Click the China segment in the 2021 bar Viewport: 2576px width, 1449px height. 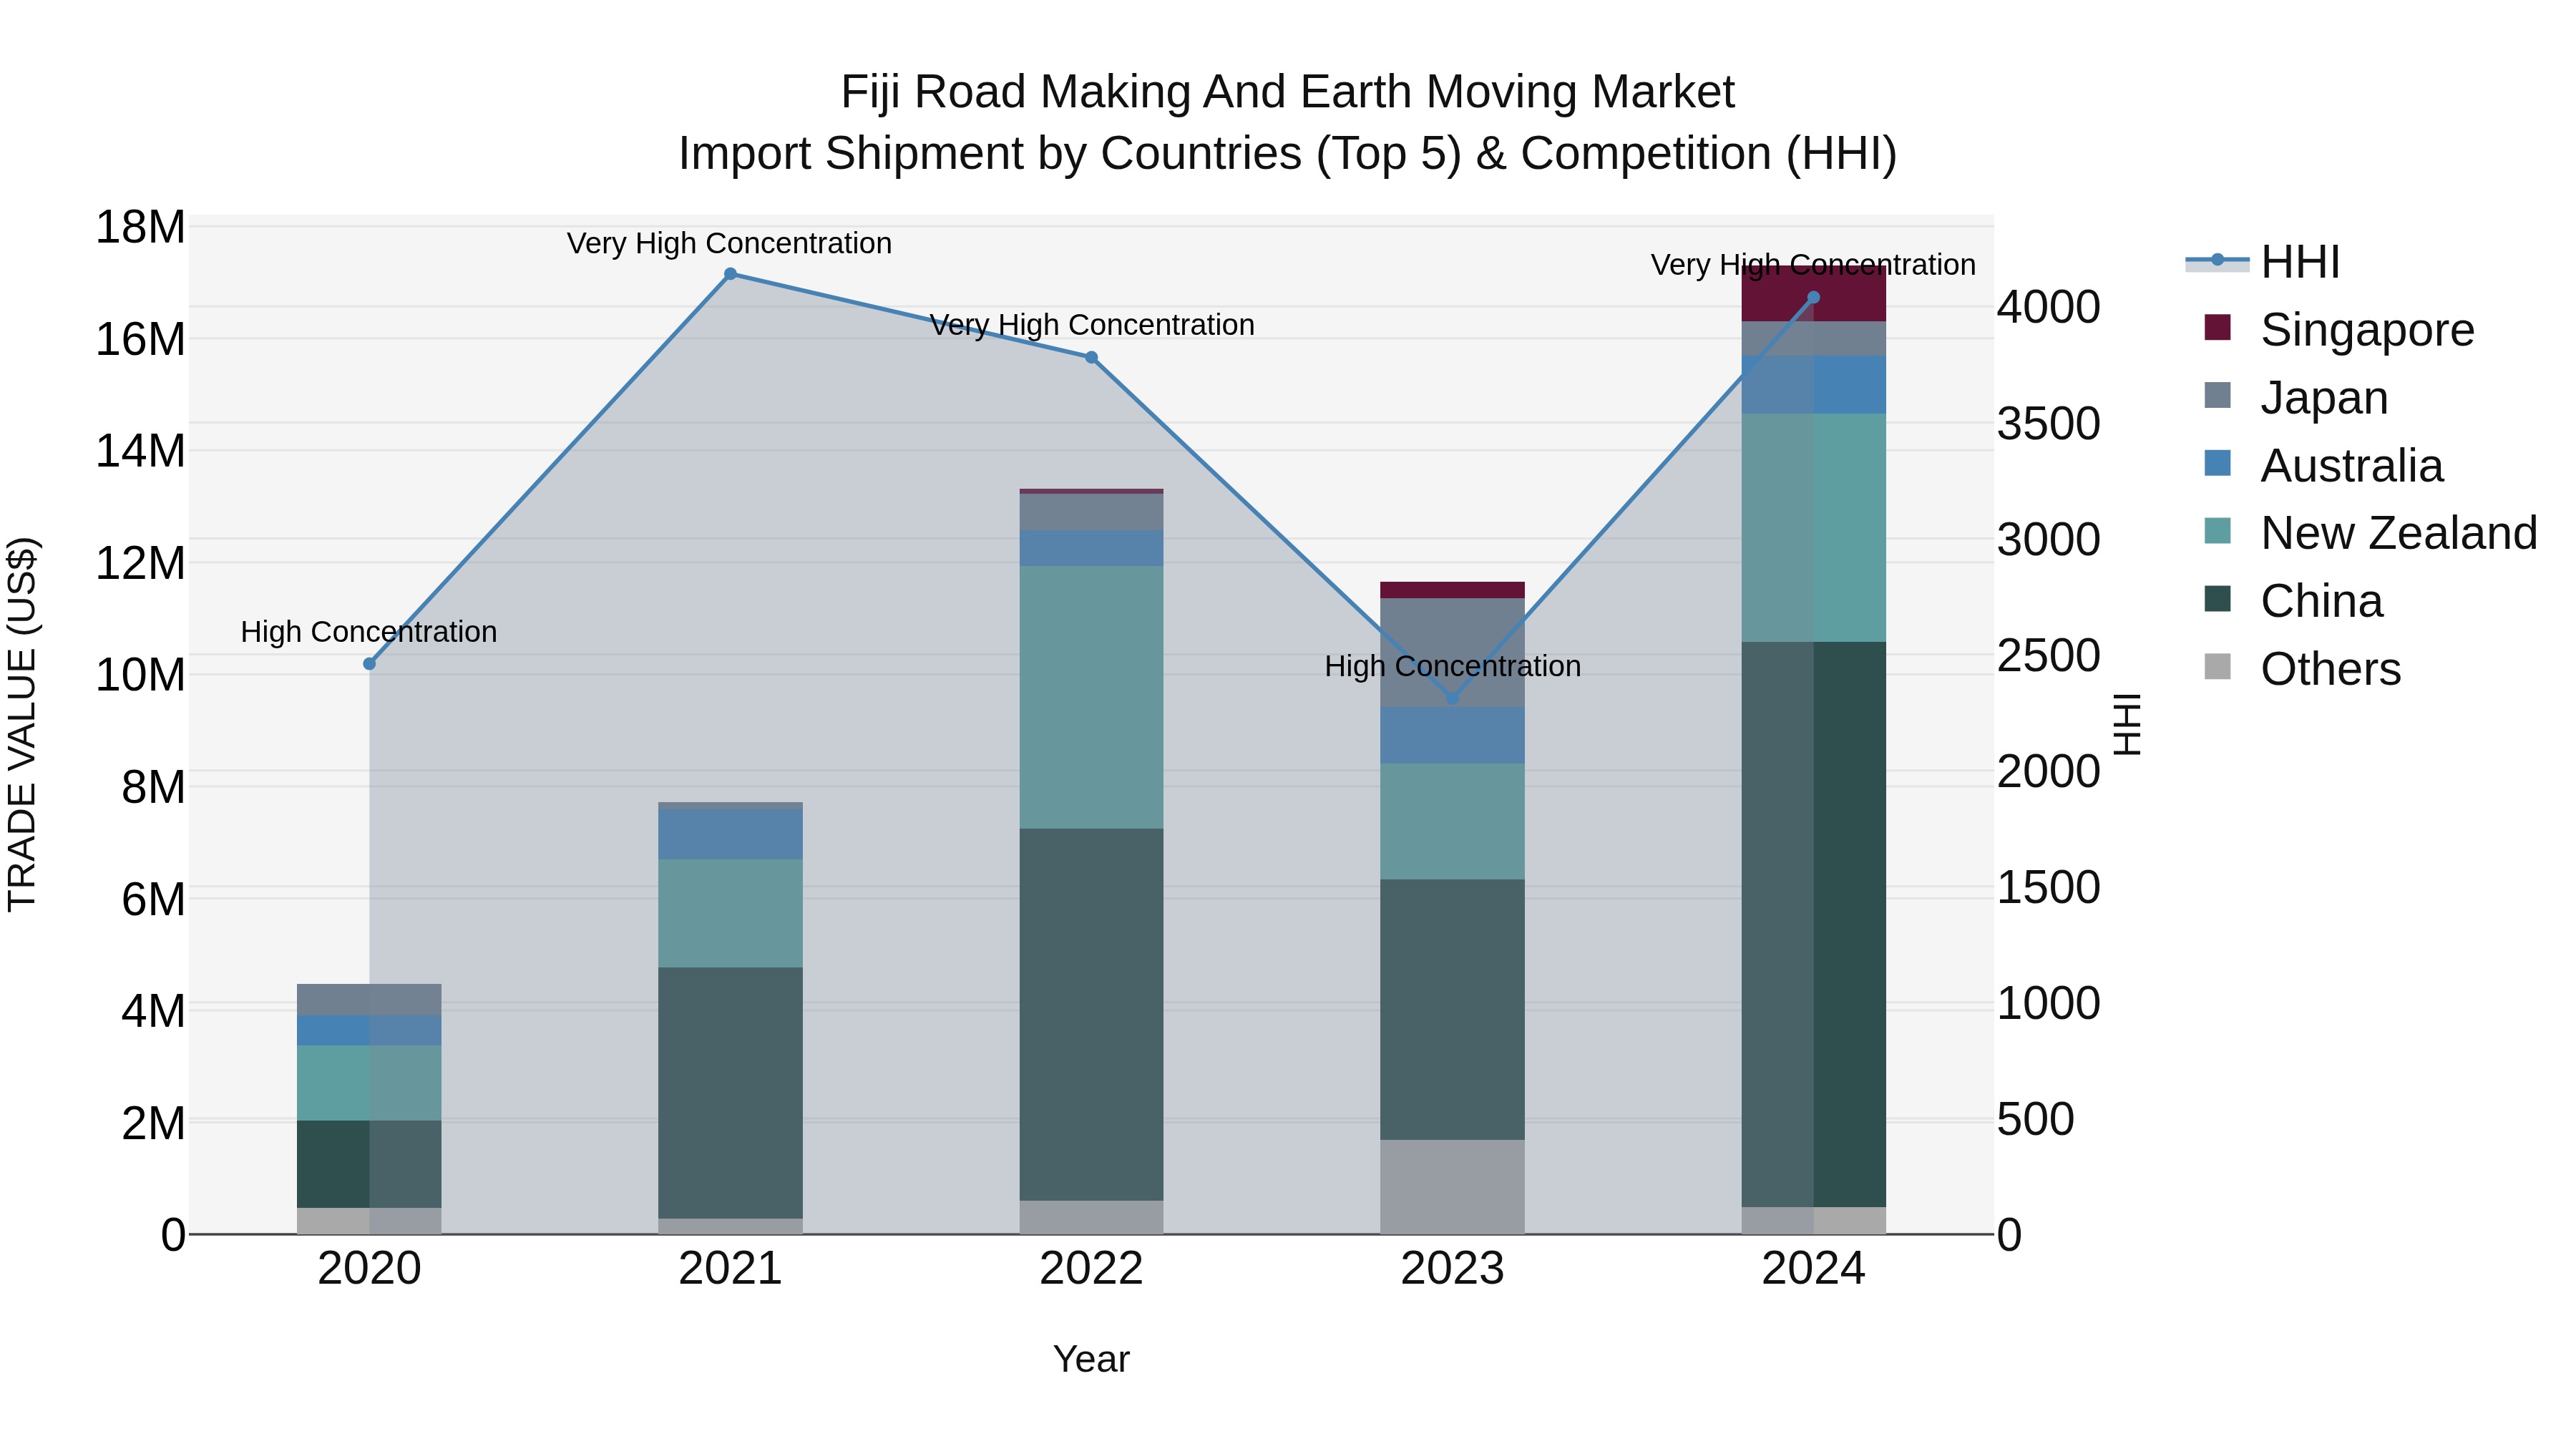coord(730,1092)
